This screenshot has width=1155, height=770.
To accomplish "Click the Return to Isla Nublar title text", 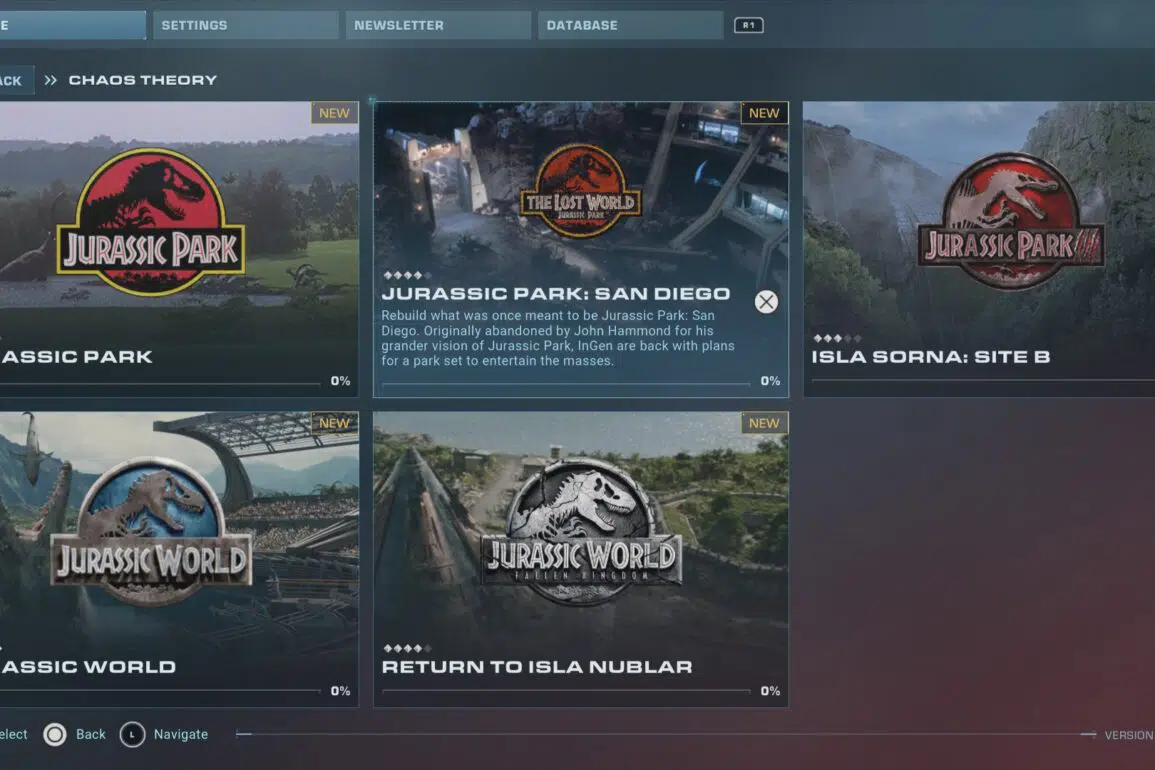I will point(537,667).
